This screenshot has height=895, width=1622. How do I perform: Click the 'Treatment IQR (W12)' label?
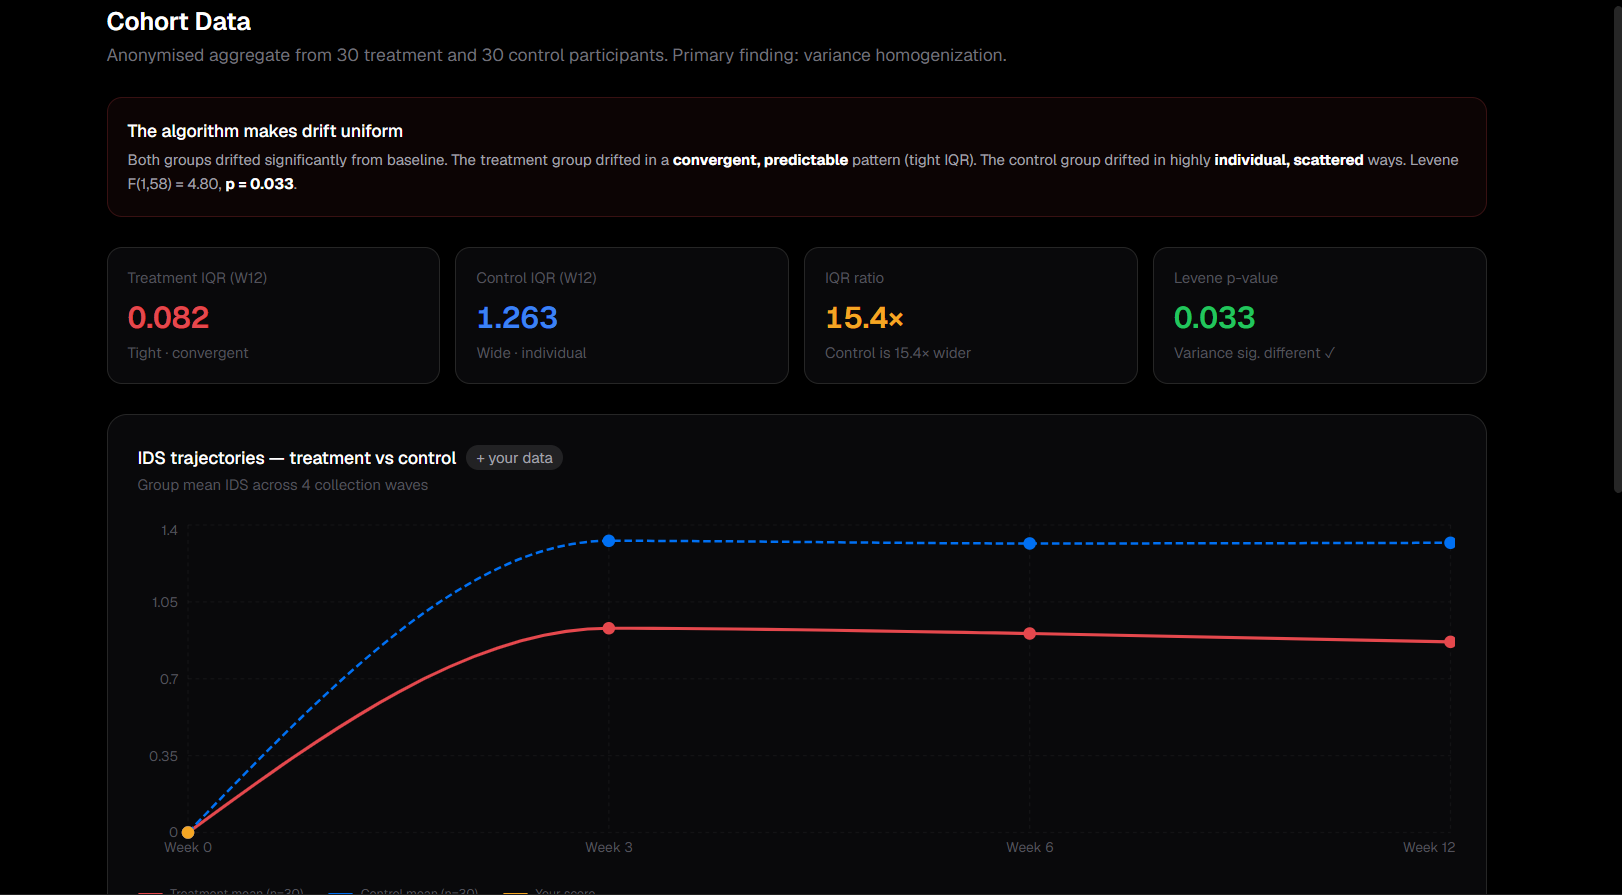pyautogui.click(x=197, y=278)
